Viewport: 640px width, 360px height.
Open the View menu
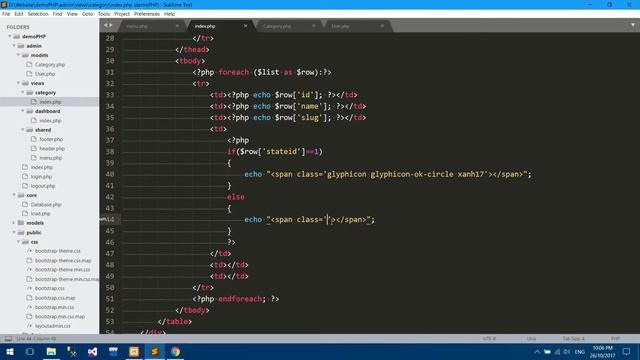pyautogui.click(x=72, y=14)
